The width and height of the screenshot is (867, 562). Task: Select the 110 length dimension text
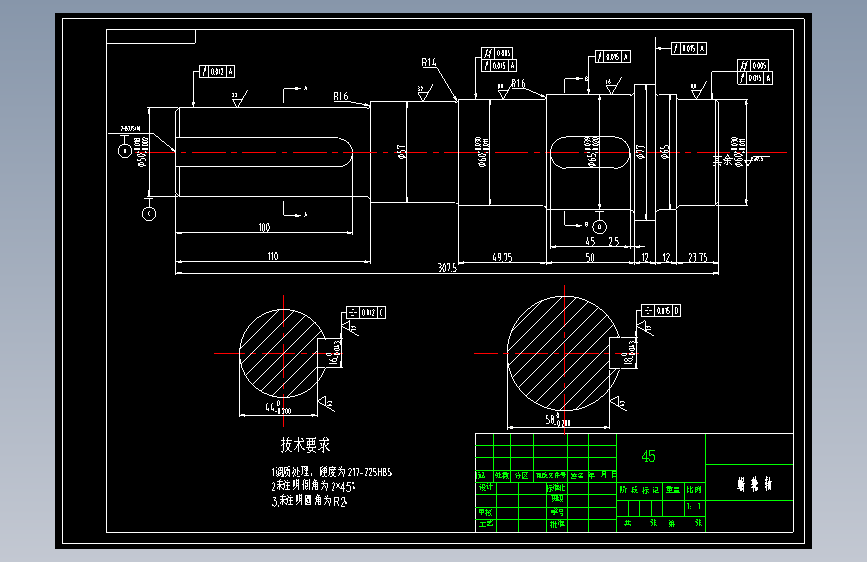(x=273, y=256)
